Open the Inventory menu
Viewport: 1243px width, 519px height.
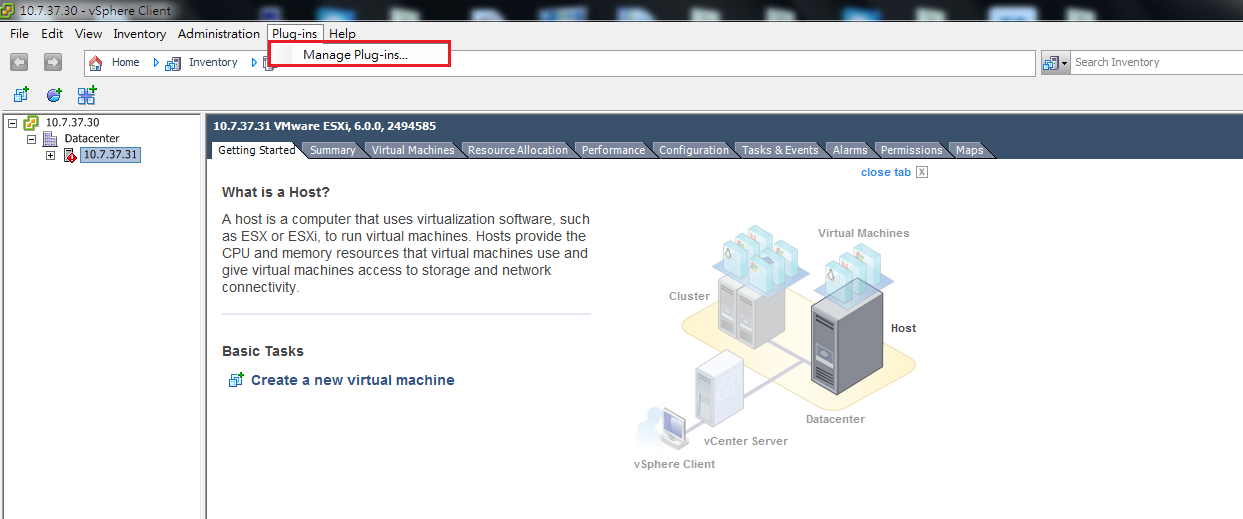[x=140, y=34]
